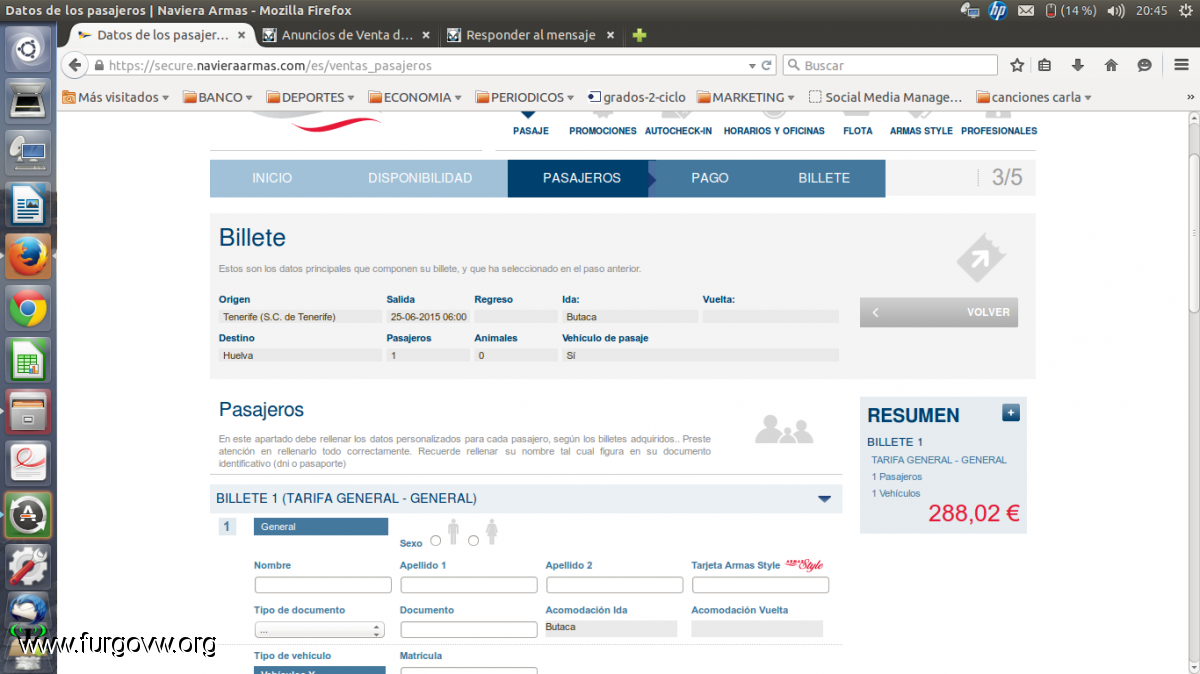Close the 'Responder al mensaje' tab
Screen dimensions: 1200x674
pyautogui.click(x=611, y=35)
